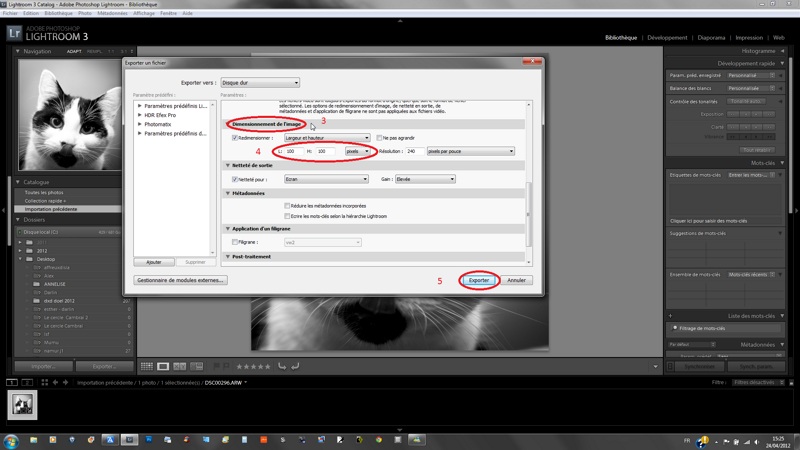This screenshot has height=450, width=800.
Task: Open the Windows Start menu orb
Action: pos(11,441)
